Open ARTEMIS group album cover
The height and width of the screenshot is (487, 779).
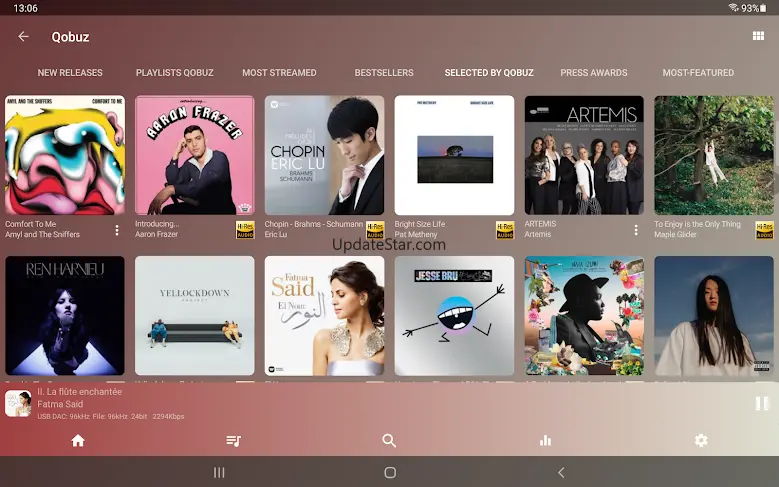[x=584, y=155]
